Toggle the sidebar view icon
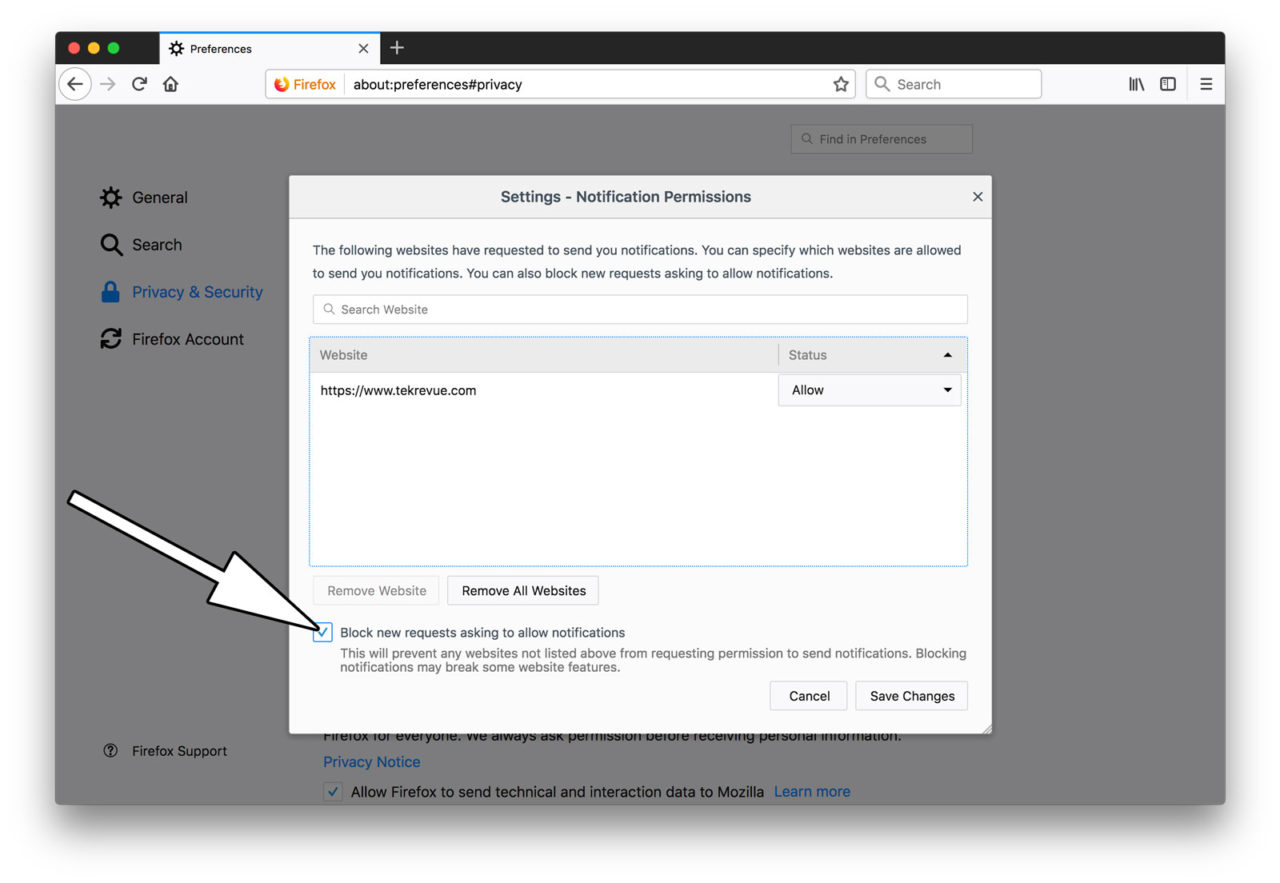The width and height of the screenshot is (1280, 883). click(x=1168, y=84)
